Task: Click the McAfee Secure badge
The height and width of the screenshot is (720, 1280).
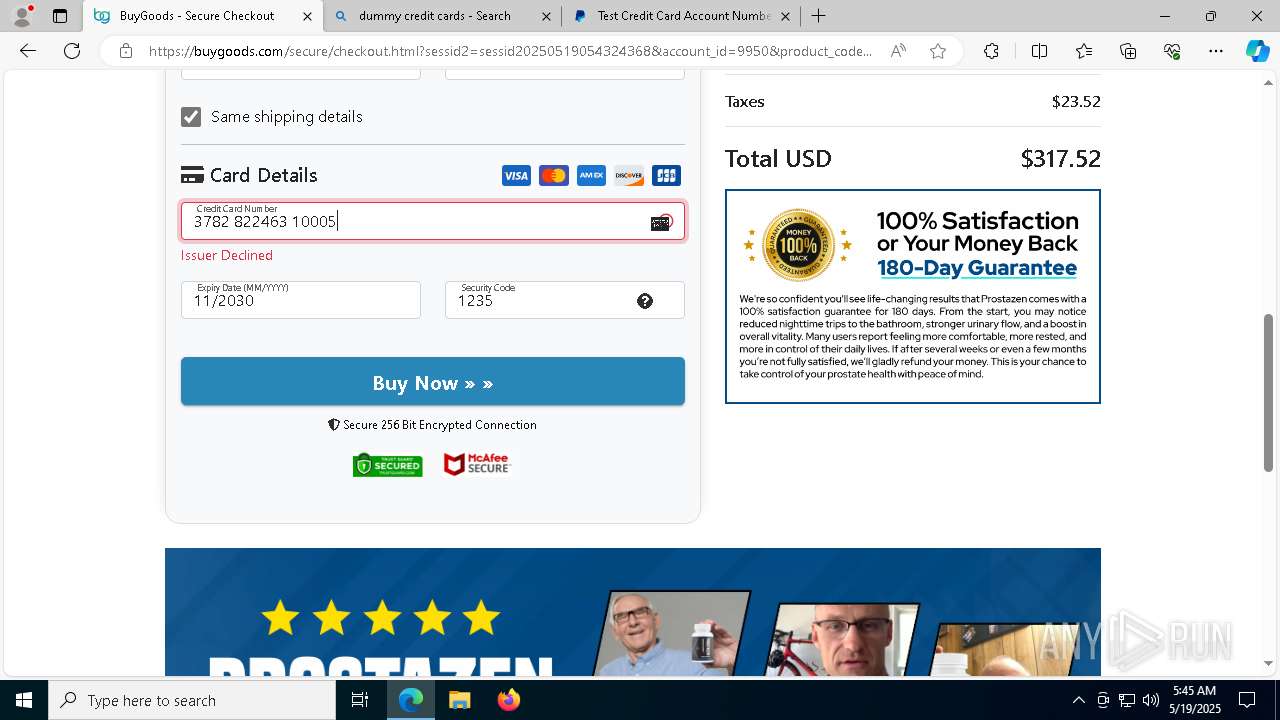Action: (x=477, y=464)
